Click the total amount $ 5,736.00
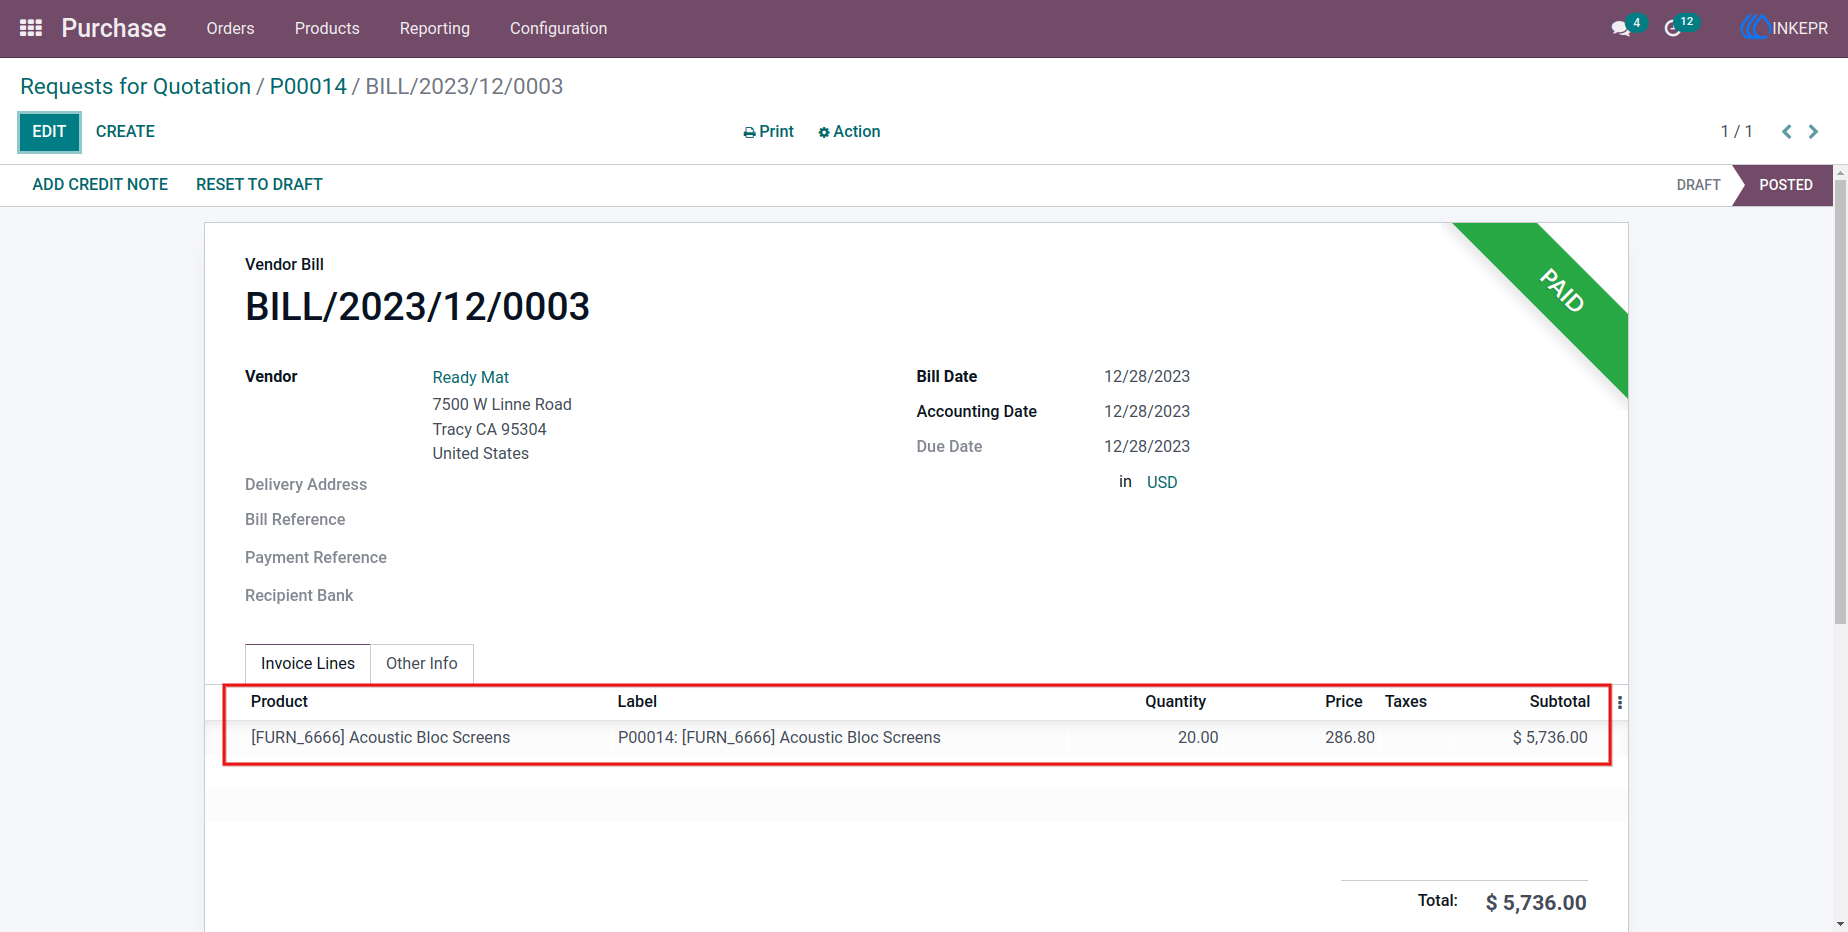 coord(1536,903)
